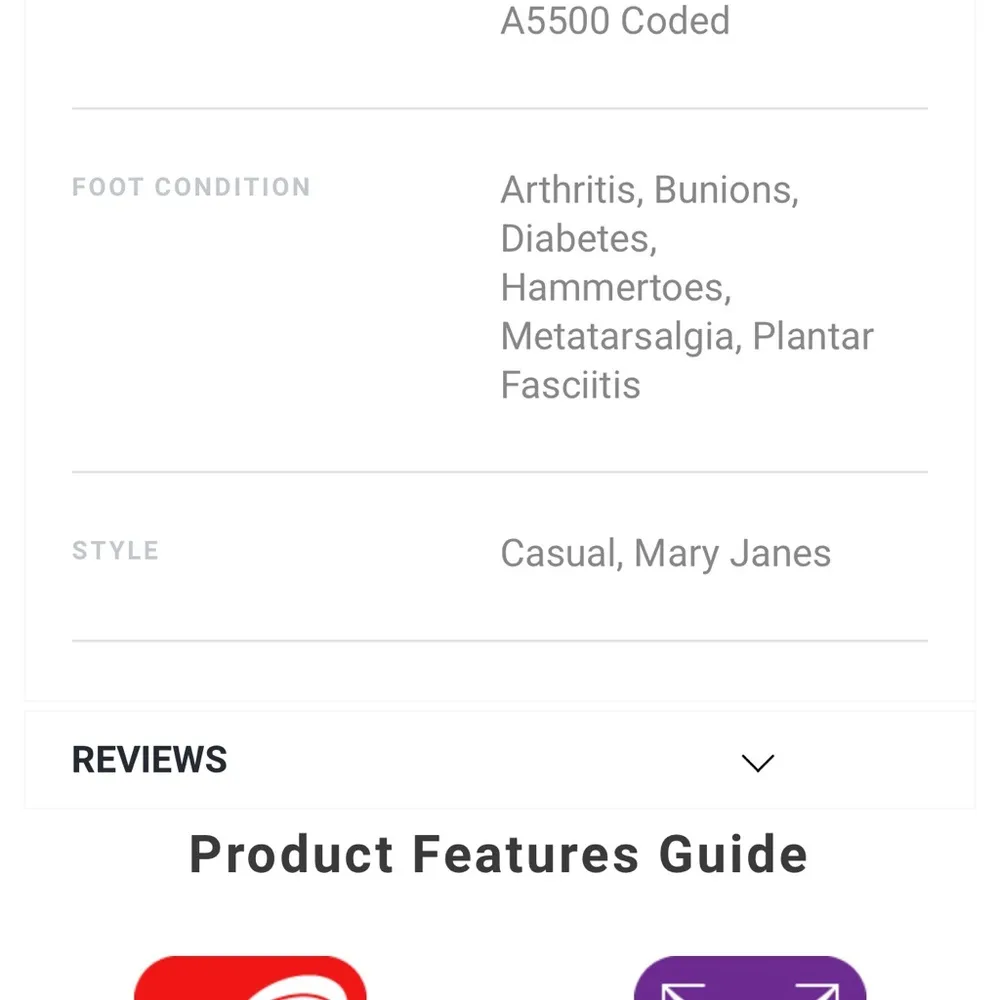Screen dimensions: 1000x1000
Task: Tap the purple feature icon with arrows
Action: click(750, 980)
